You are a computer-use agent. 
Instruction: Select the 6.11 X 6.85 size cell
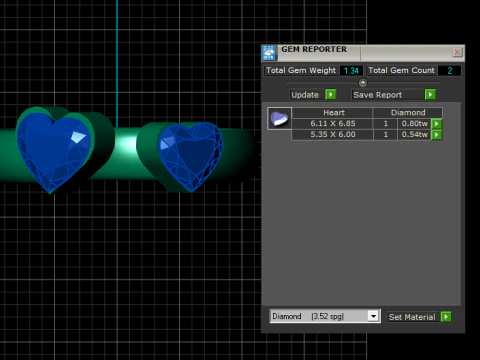(x=332, y=124)
